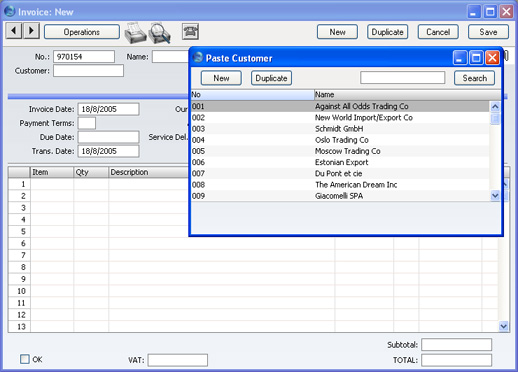Click the telephone icon in toolbar
The image size is (518, 372).
[x=191, y=32]
